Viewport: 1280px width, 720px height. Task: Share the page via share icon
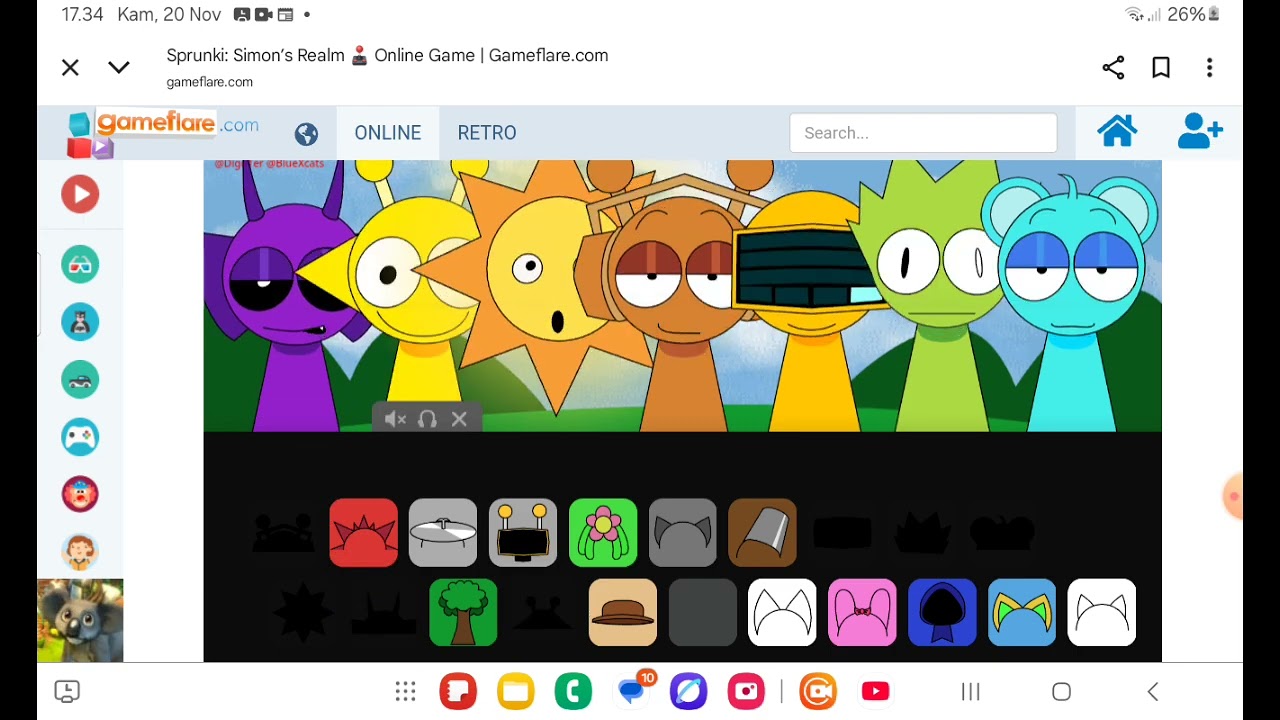click(1113, 67)
